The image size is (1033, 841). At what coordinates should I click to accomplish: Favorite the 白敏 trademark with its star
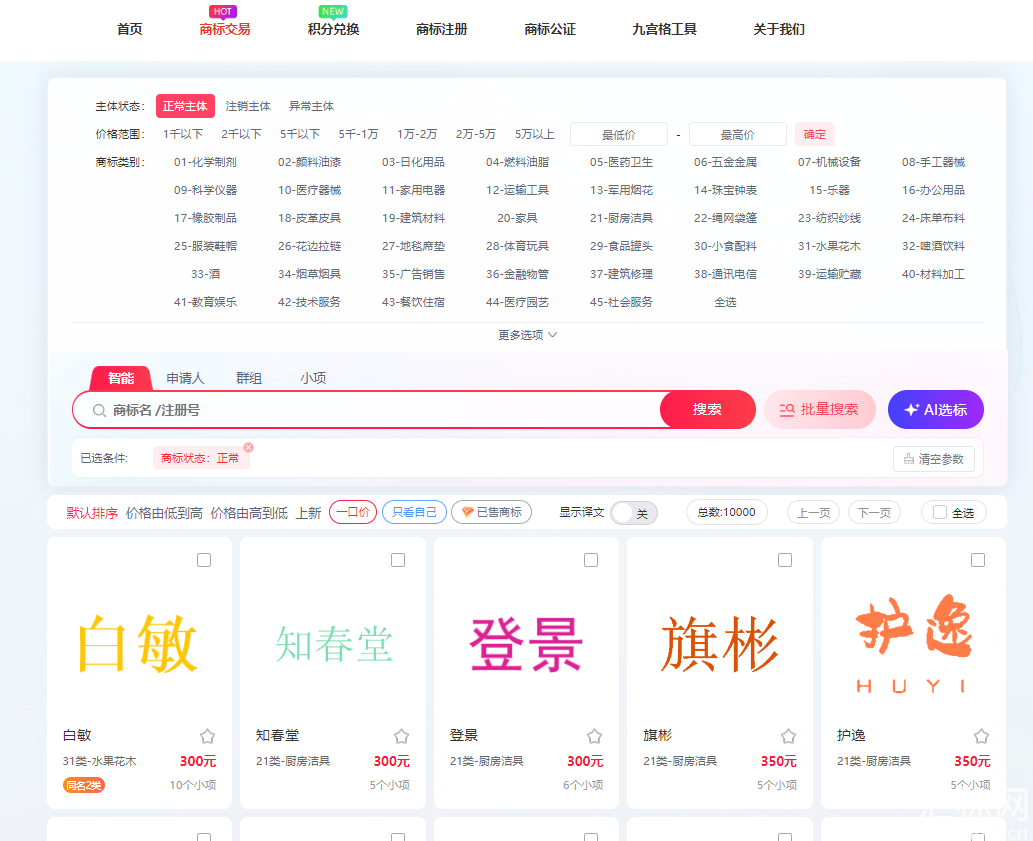click(208, 736)
